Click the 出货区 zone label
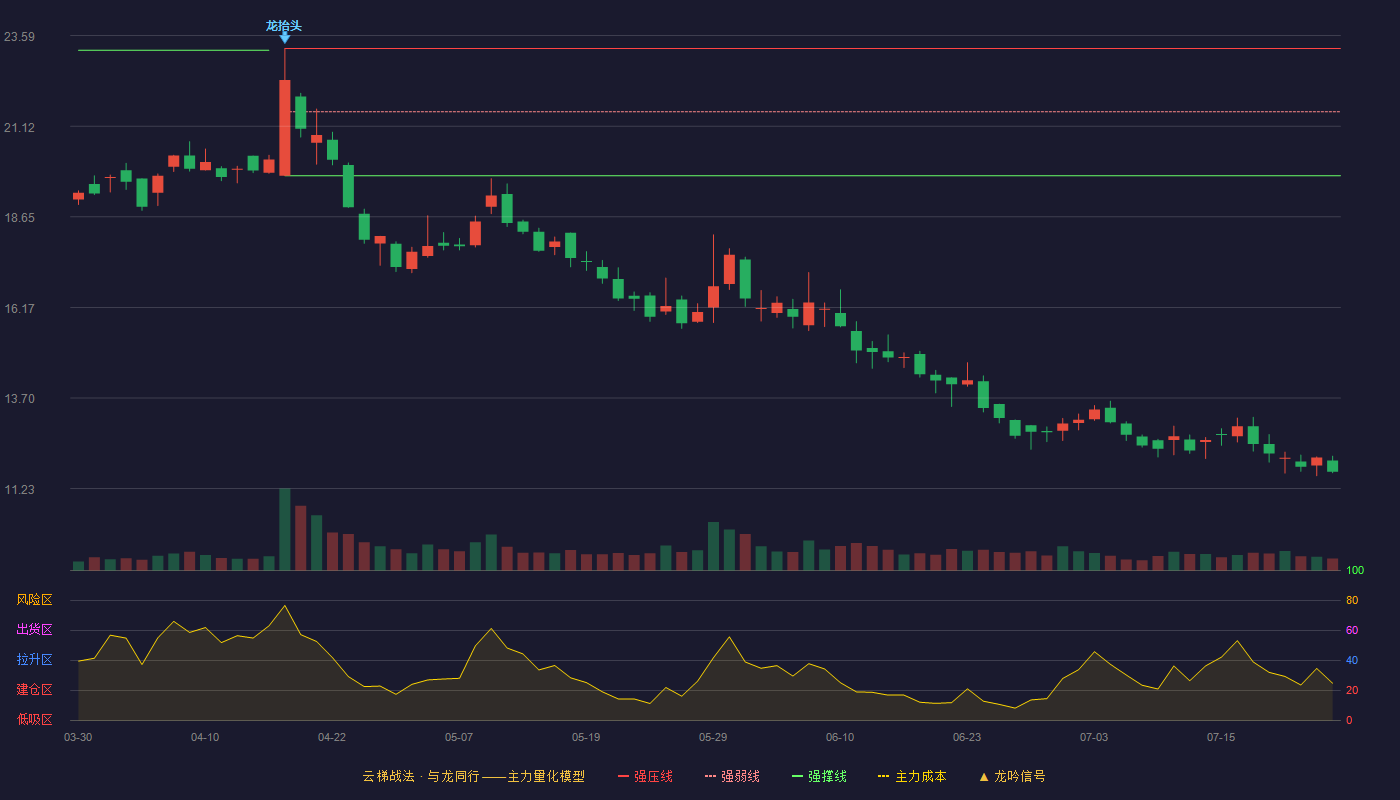 click(x=34, y=630)
